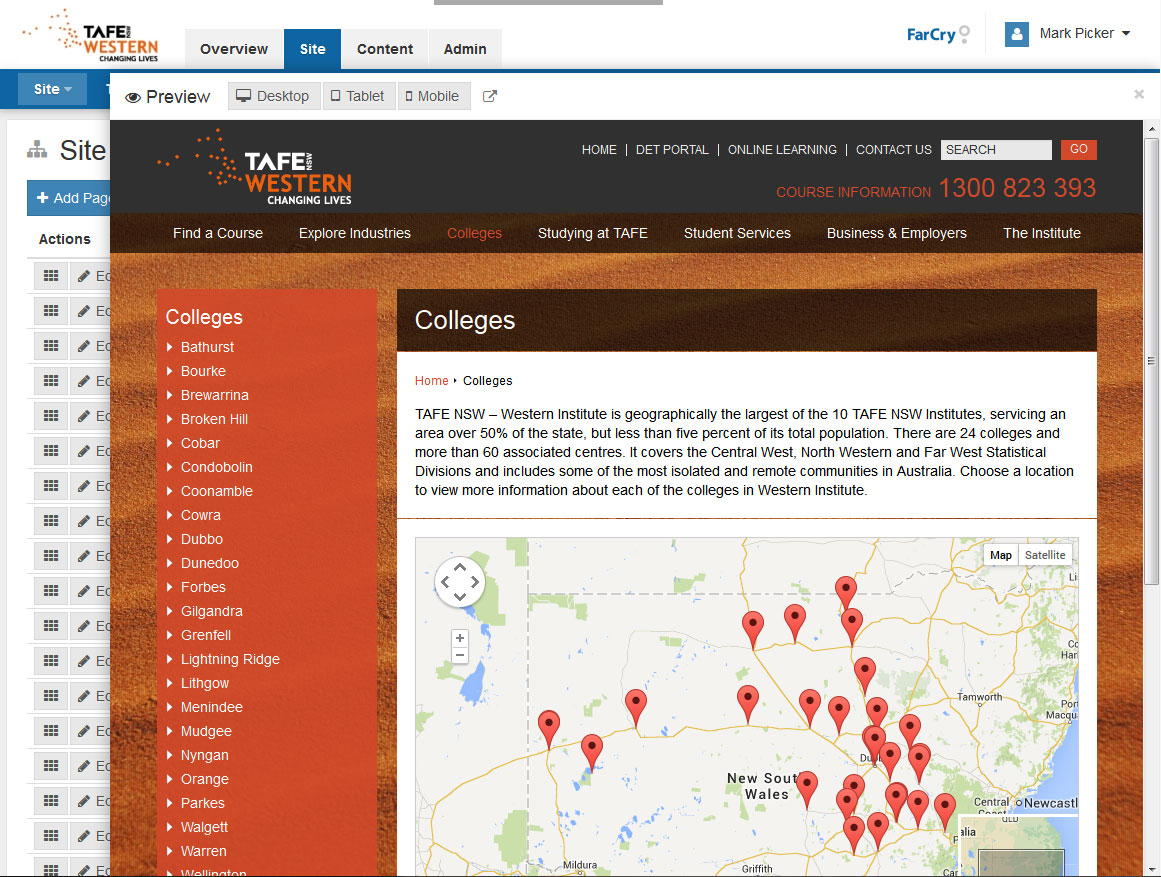The image size is (1161, 877).
Task: Zoom out on the map
Action: coord(460,656)
